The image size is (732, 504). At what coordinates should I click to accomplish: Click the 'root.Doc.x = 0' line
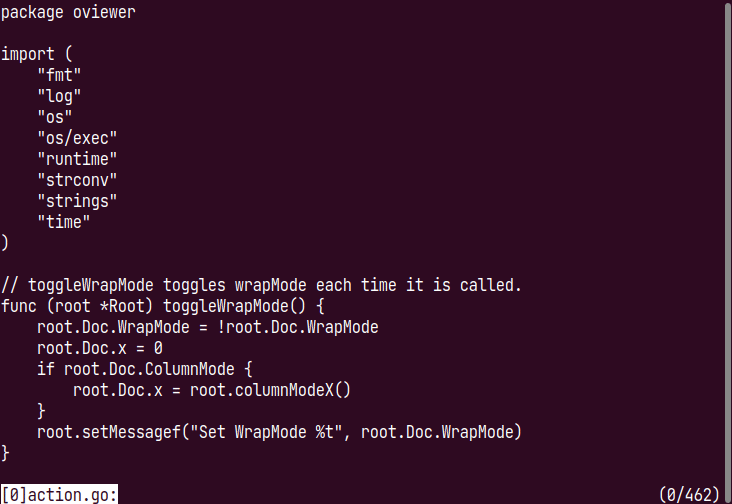(100, 348)
